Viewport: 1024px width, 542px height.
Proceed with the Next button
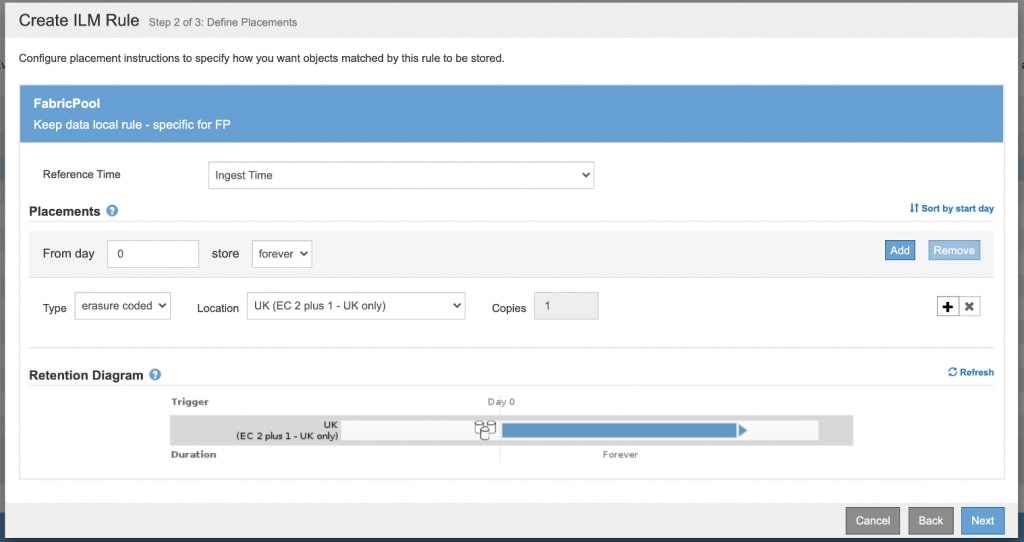click(982, 520)
